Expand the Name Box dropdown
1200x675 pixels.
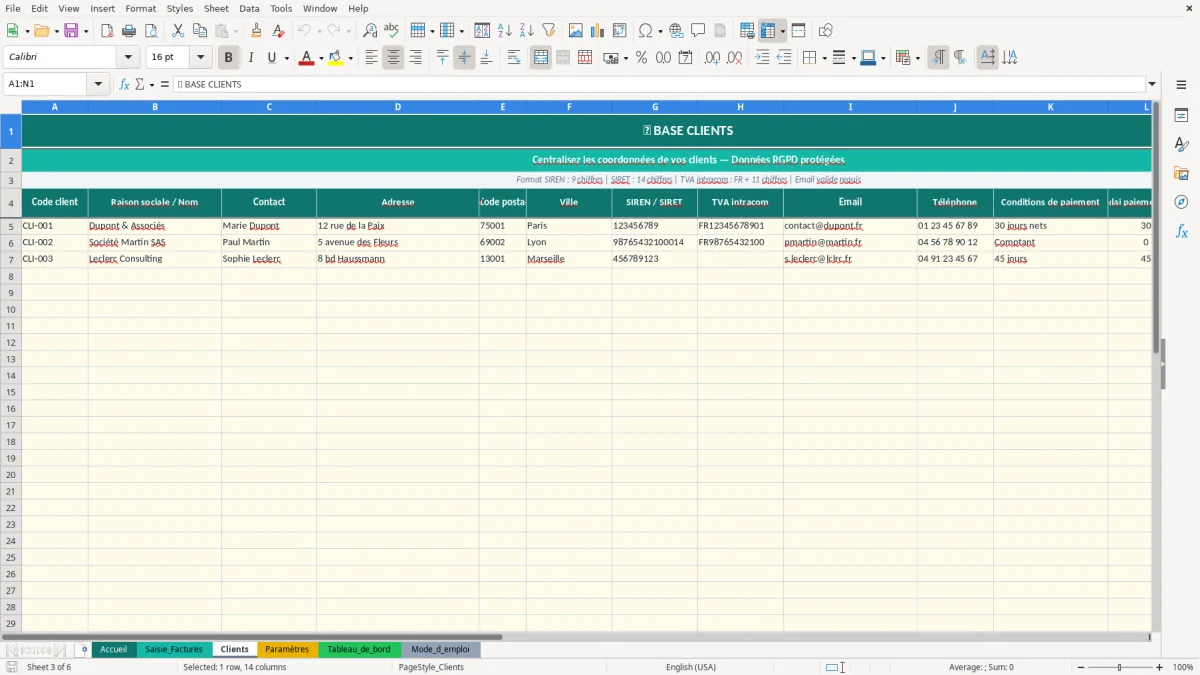[98, 85]
